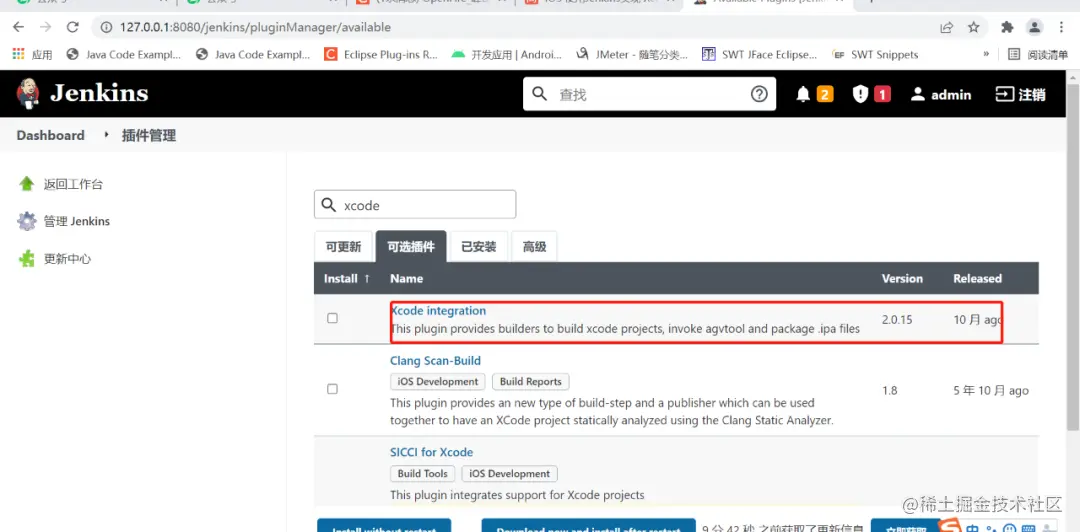
Task: Click the browser forward arrow
Action: click(45, 28)
